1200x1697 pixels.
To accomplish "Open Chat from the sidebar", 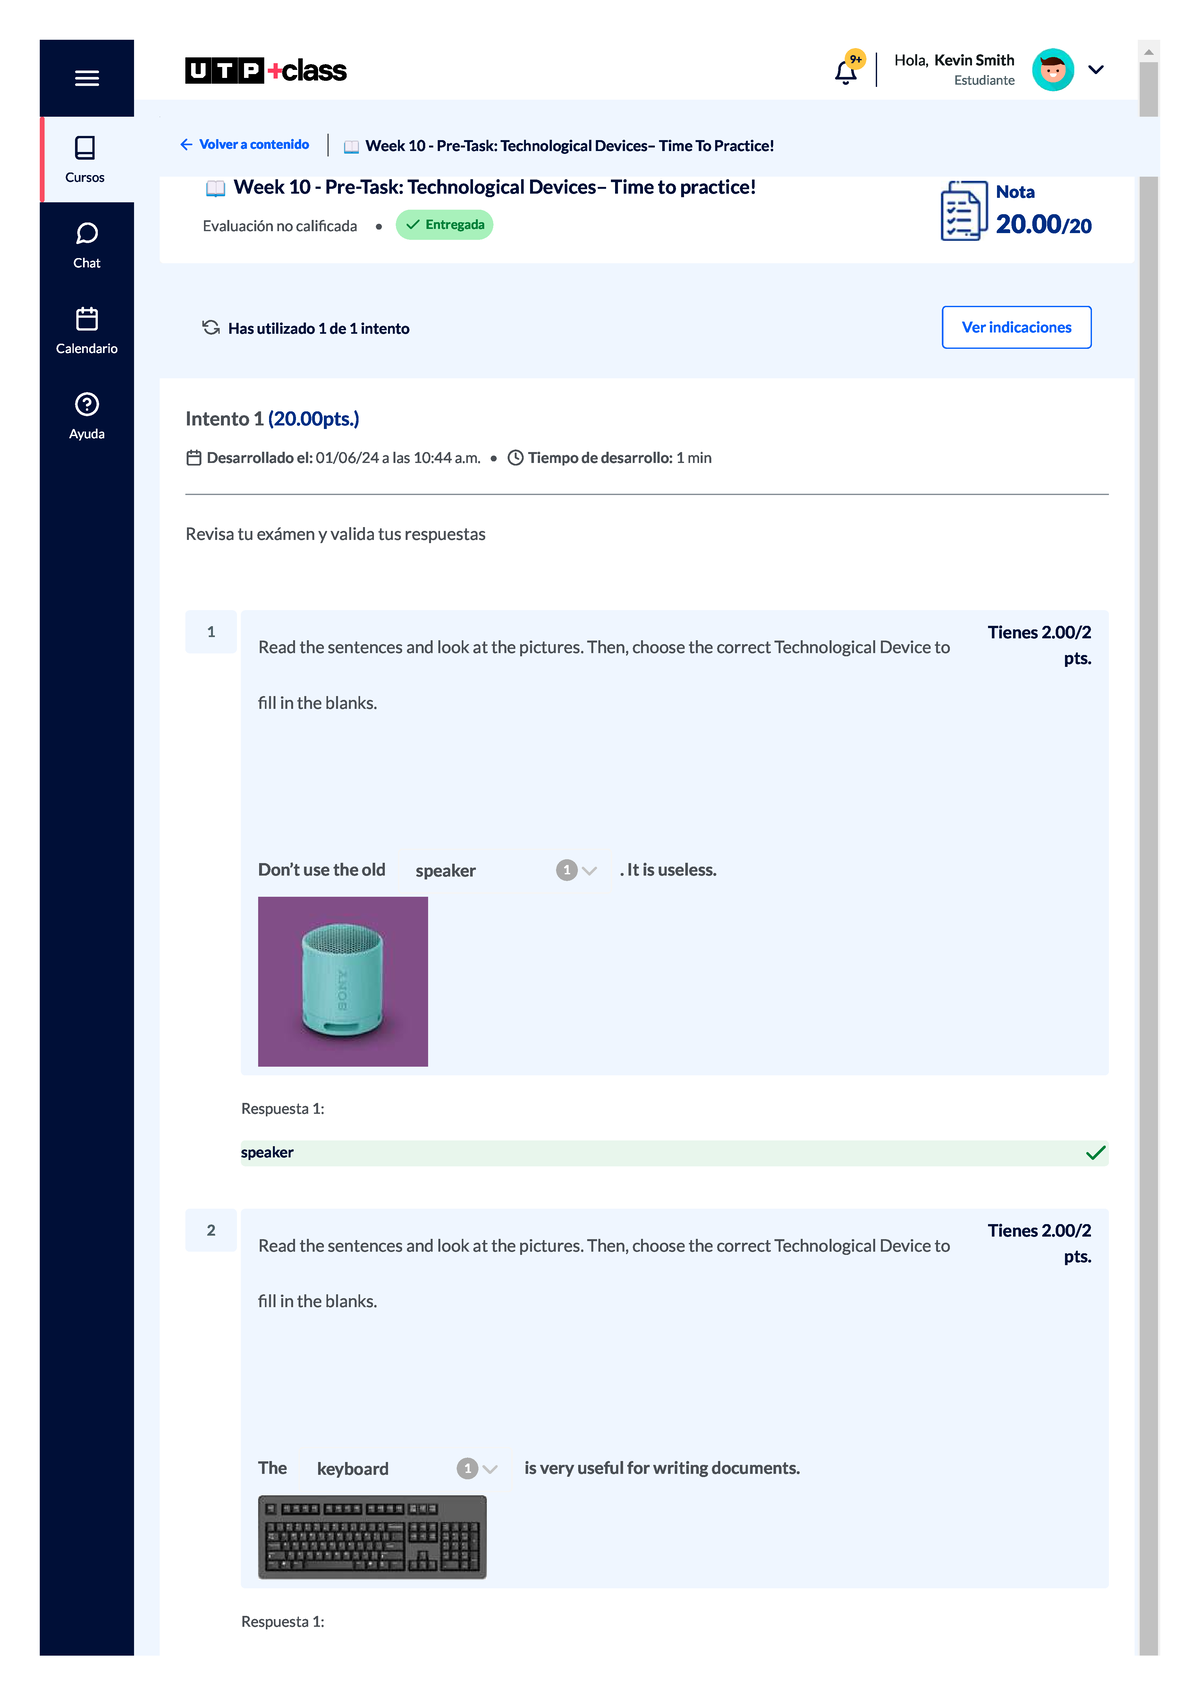I will (87, 245).
